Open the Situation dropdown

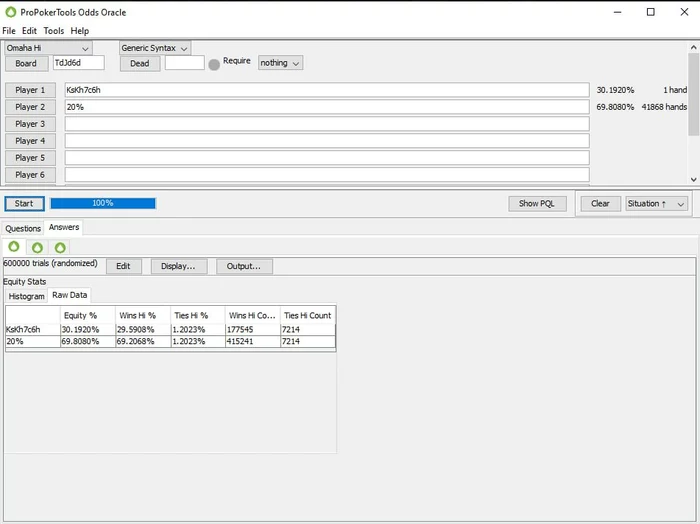656,204
